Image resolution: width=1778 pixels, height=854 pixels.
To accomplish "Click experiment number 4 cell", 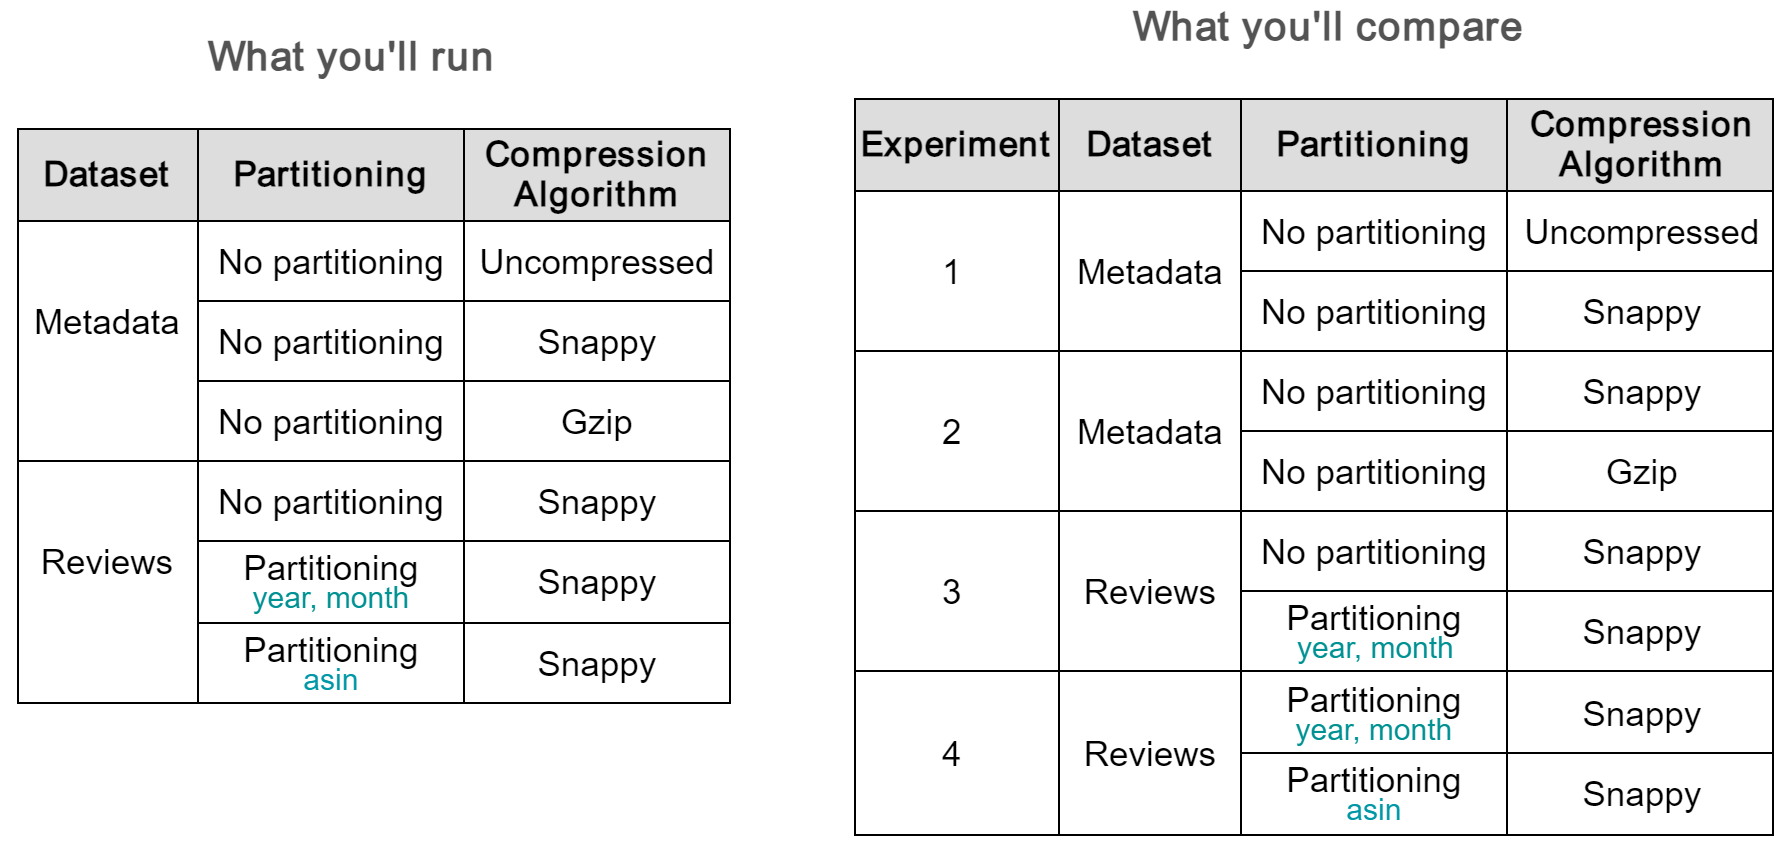I will (951, 754).
